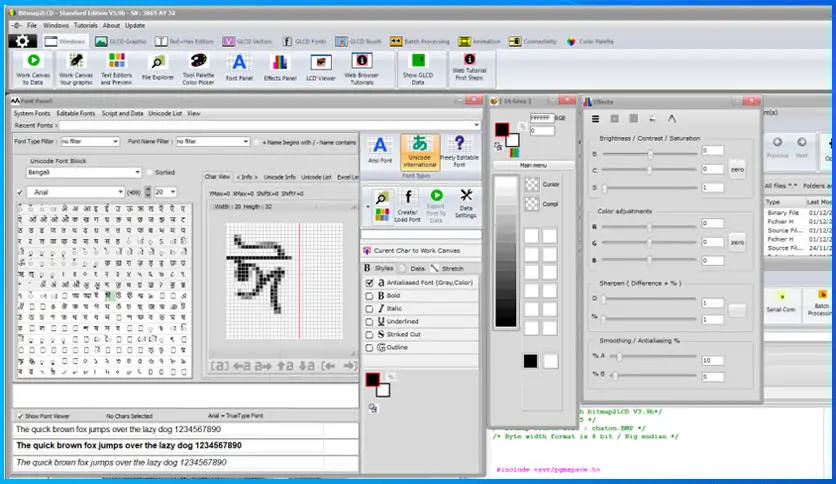
Task: Click Serial Com icon
Action: pyautogui.click(x=781, y=302)
